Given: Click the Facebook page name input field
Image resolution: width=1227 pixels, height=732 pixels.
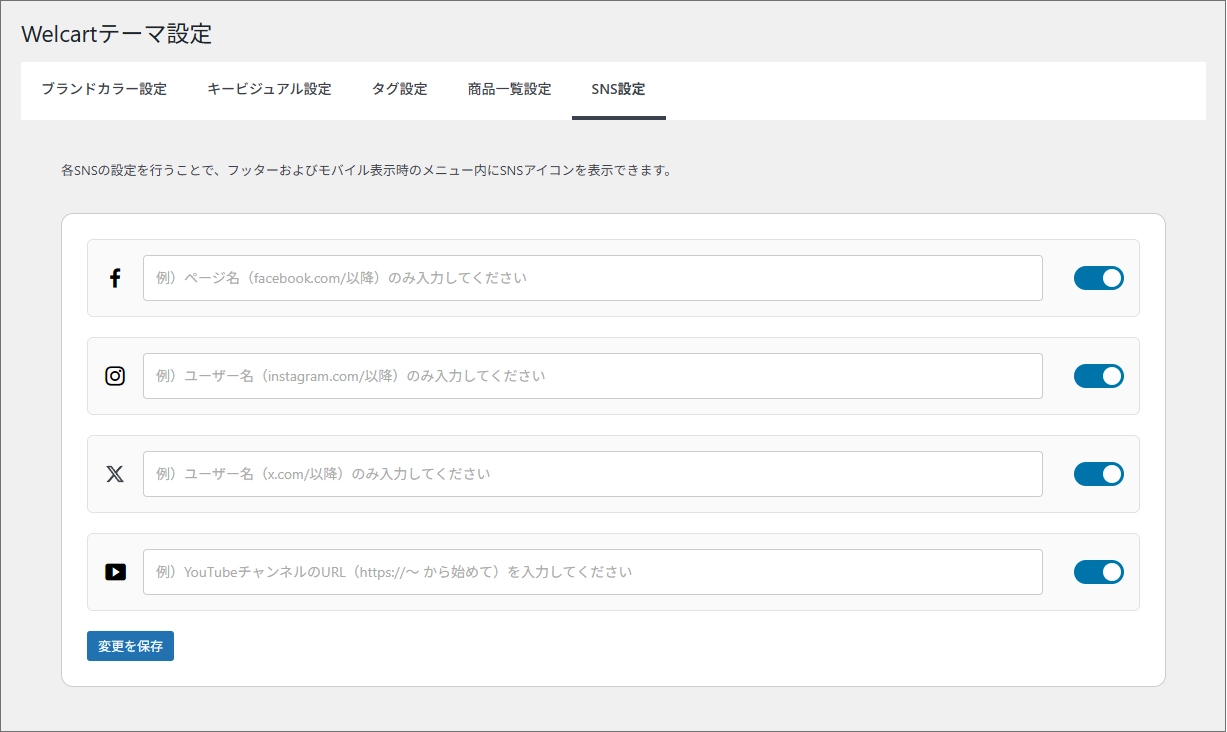Looking at the screenshot, I should coord(592,278).
